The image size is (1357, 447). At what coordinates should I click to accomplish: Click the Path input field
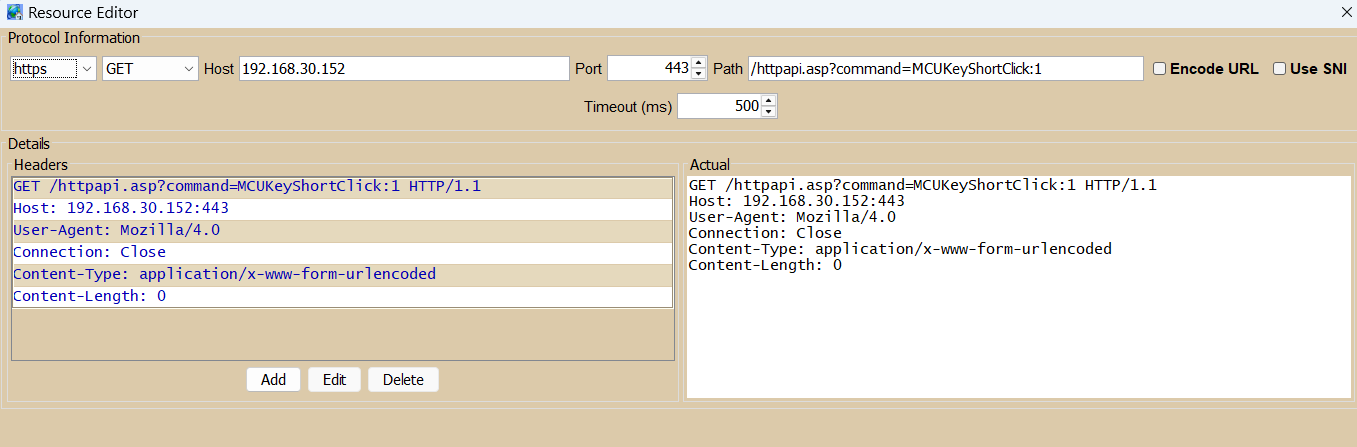click(945, 69)
